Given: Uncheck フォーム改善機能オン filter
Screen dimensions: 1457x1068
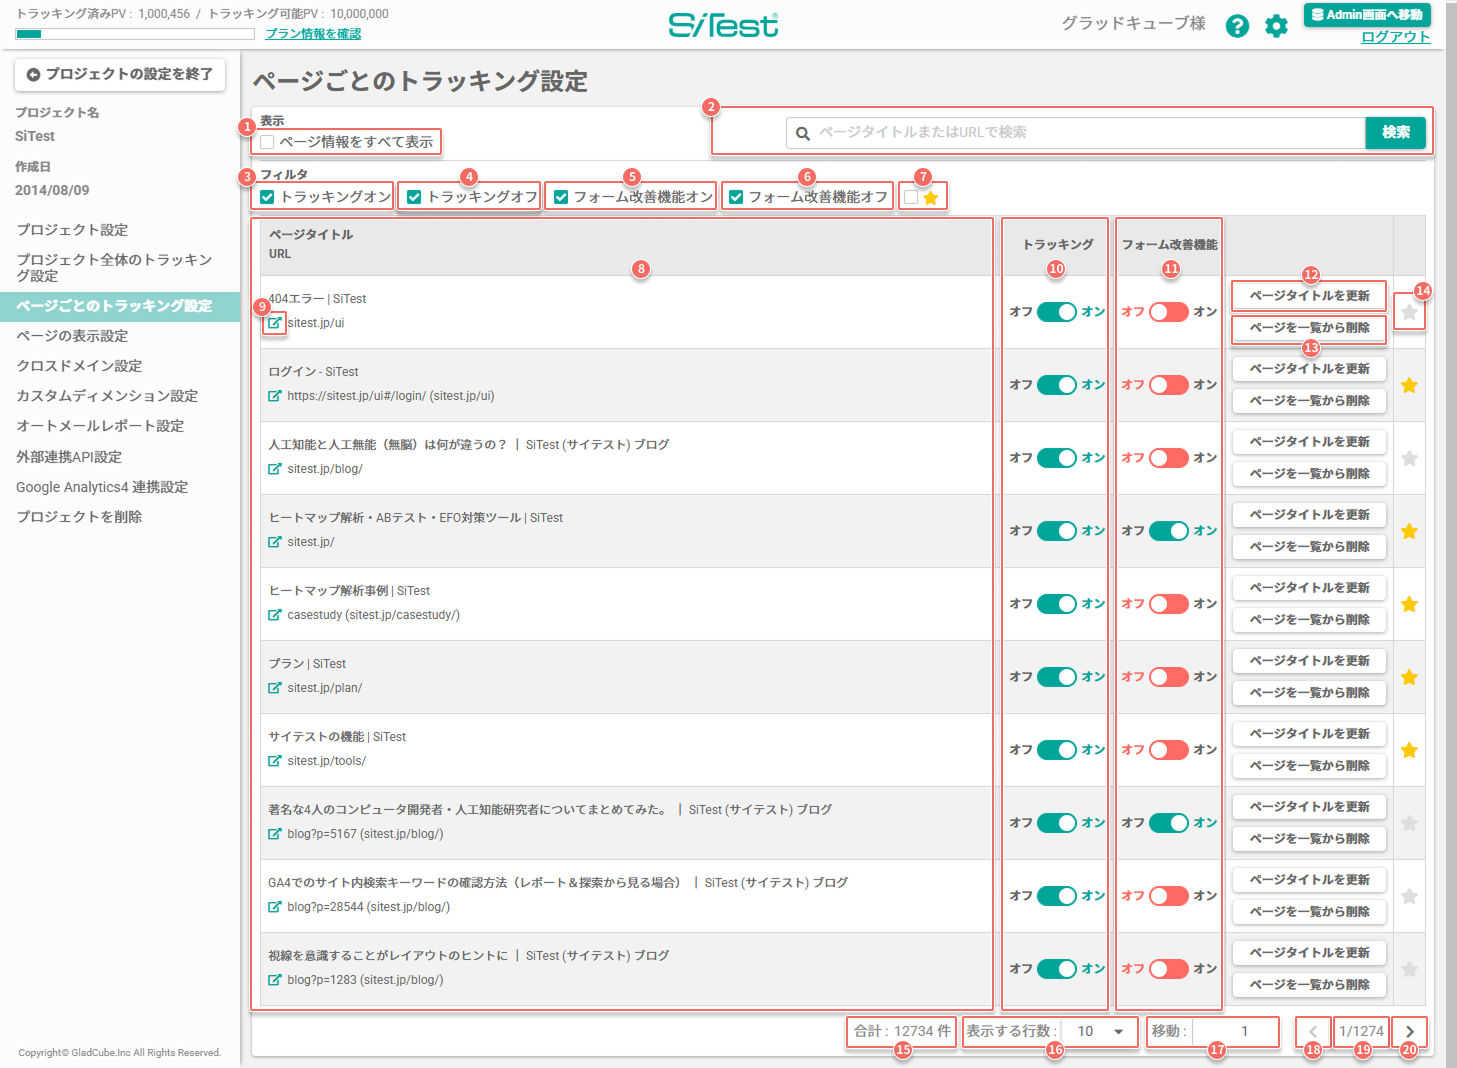Looking at the screenshot, I should [x=561, y=197].
